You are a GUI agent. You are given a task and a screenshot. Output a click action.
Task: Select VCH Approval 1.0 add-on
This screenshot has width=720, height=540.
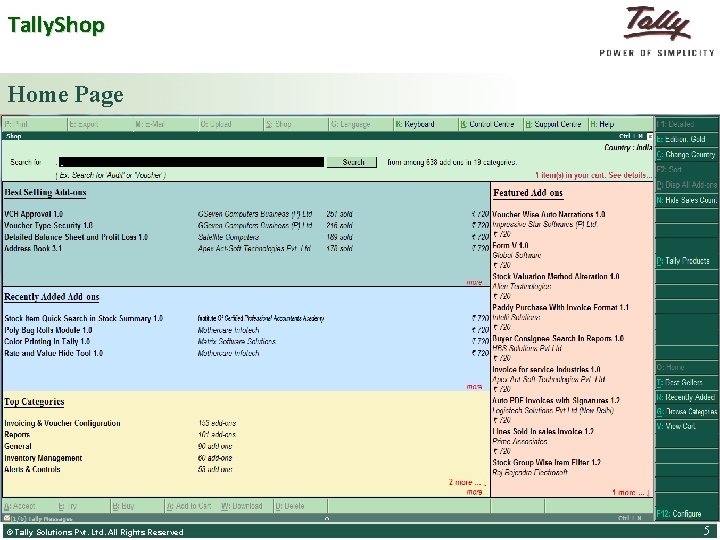coord(34,214)
